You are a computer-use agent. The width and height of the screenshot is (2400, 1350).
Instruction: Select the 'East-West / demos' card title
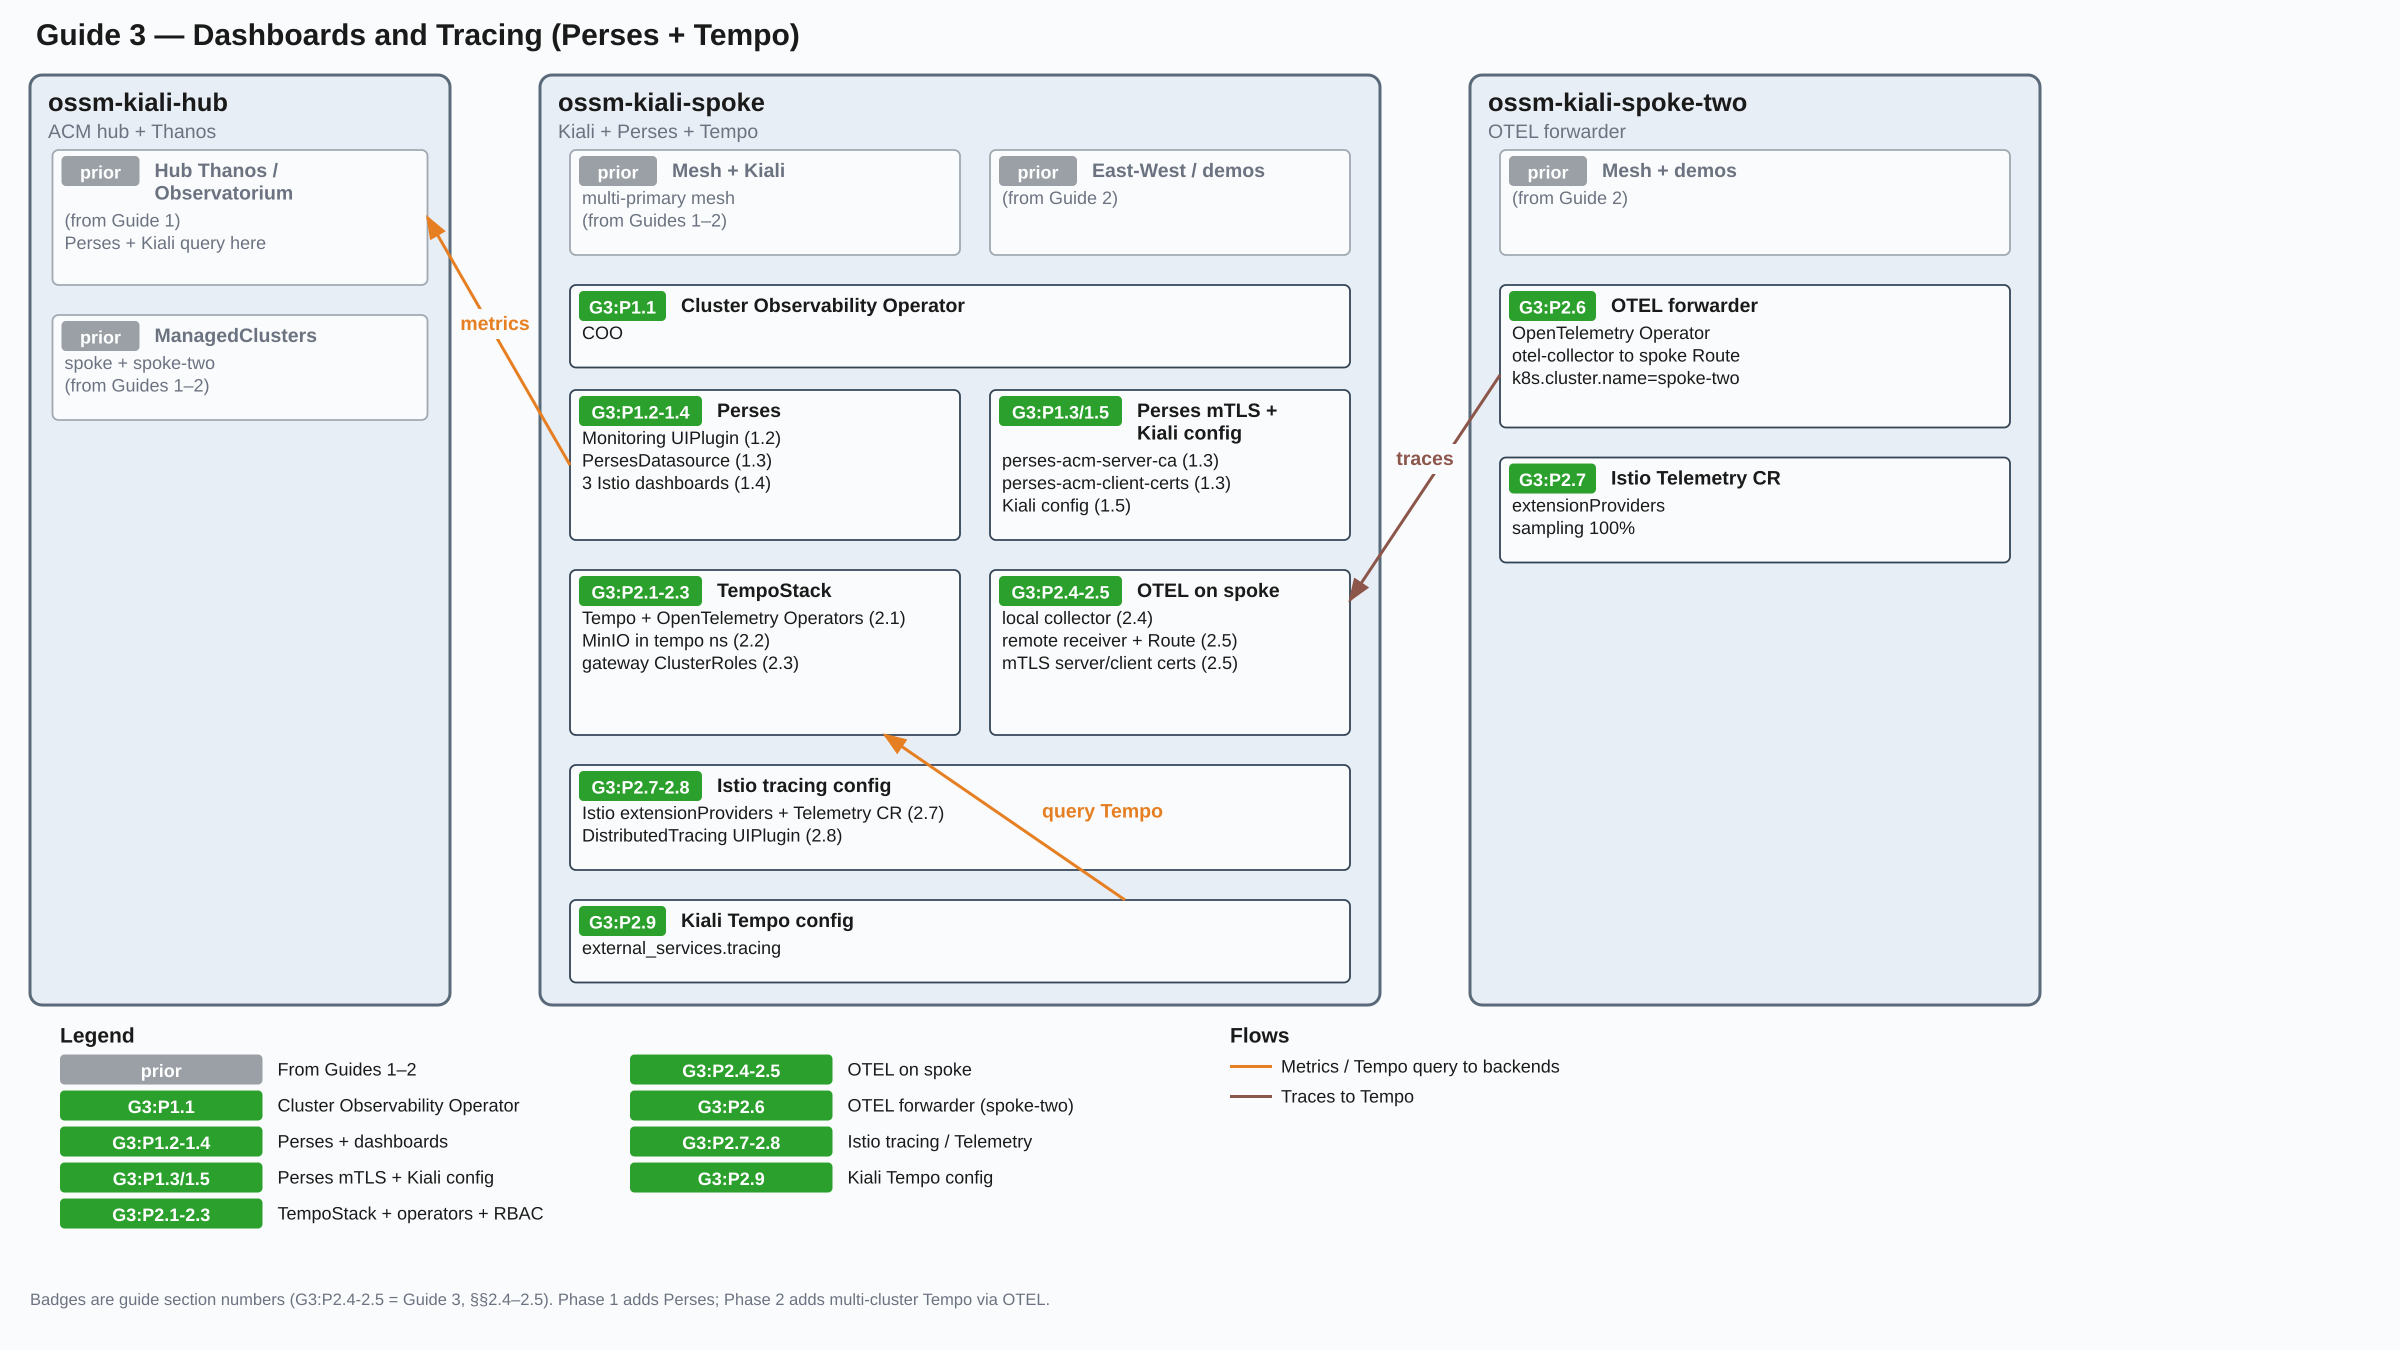[1178, 171]
